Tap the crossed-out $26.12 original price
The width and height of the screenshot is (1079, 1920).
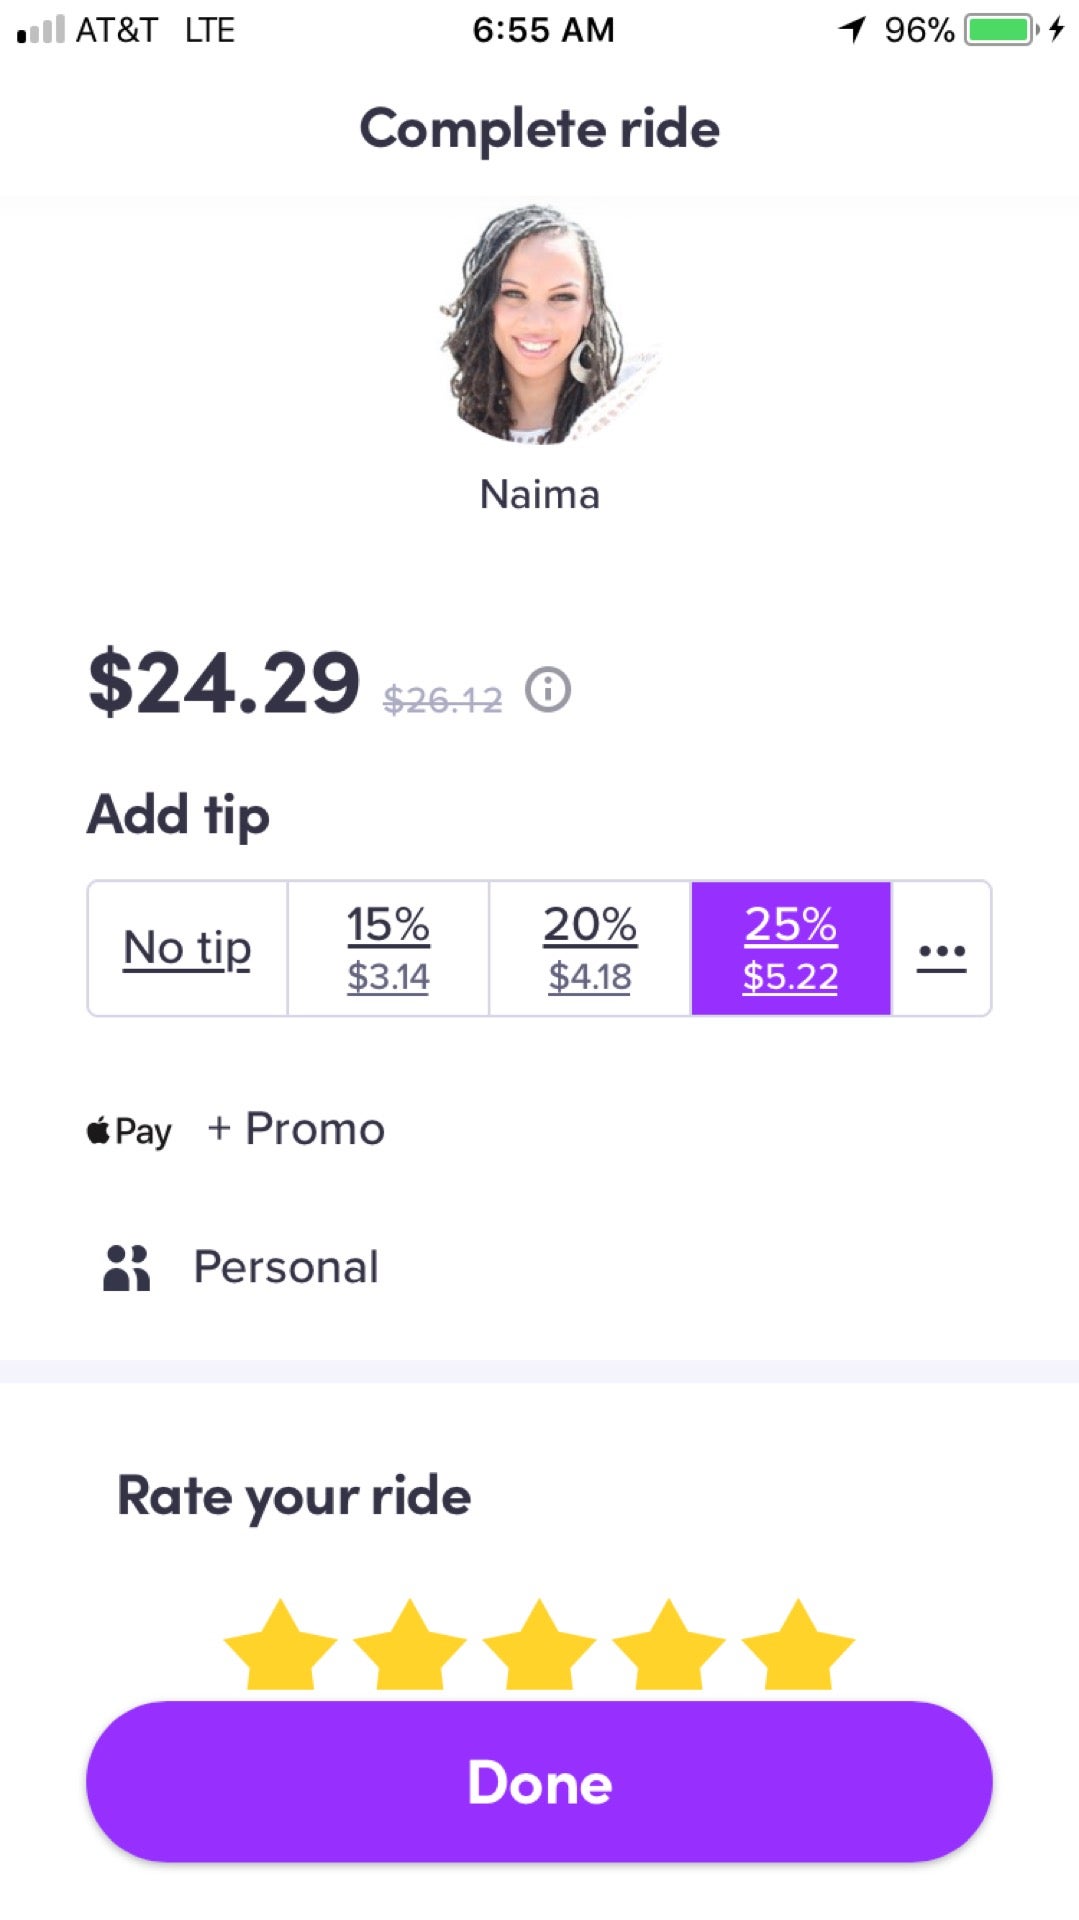[x=442, y=700]
